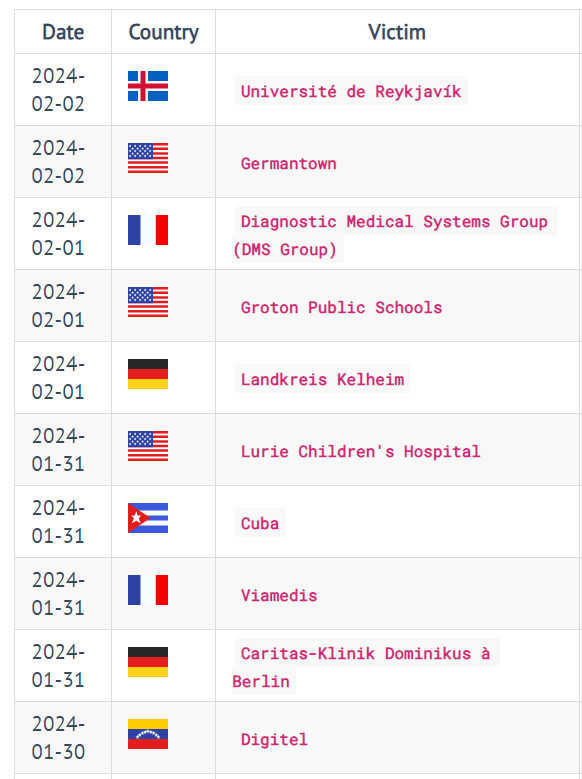The width and height of the screenshot is (582, 779).
Task: Click the Iceland flag icon
Action: (x=148, y=86)
